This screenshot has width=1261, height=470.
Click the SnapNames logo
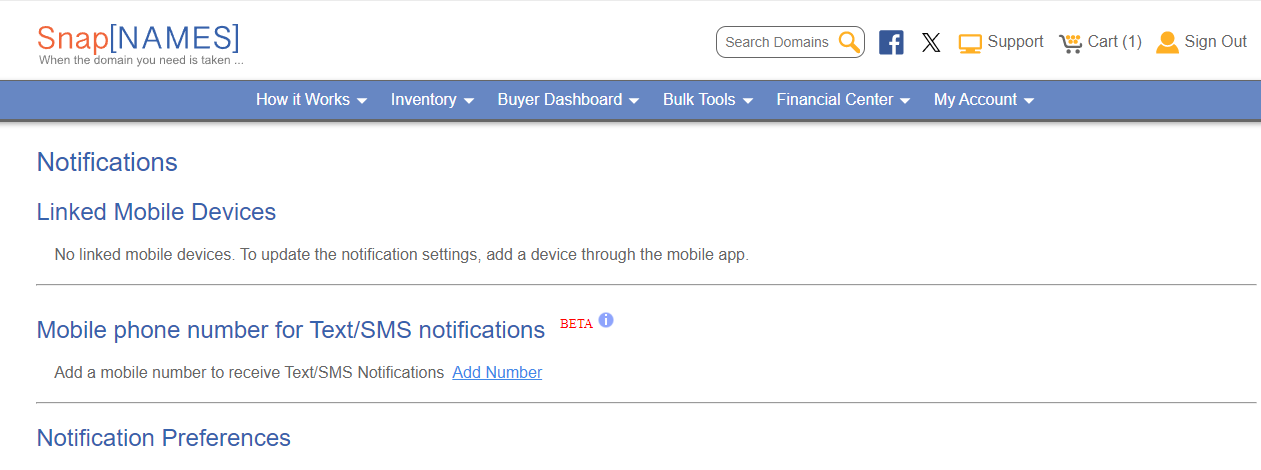138,42
